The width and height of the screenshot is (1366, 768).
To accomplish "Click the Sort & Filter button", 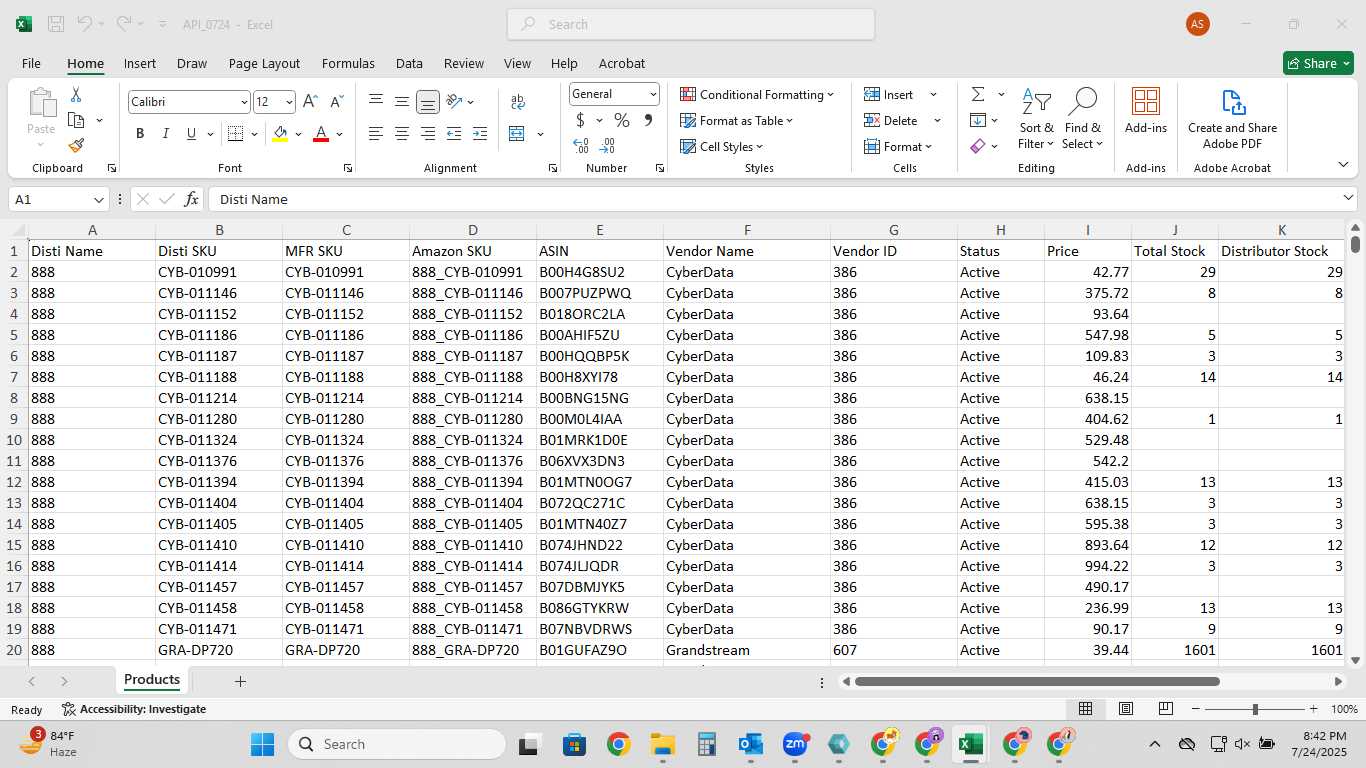I will 1036,119.
